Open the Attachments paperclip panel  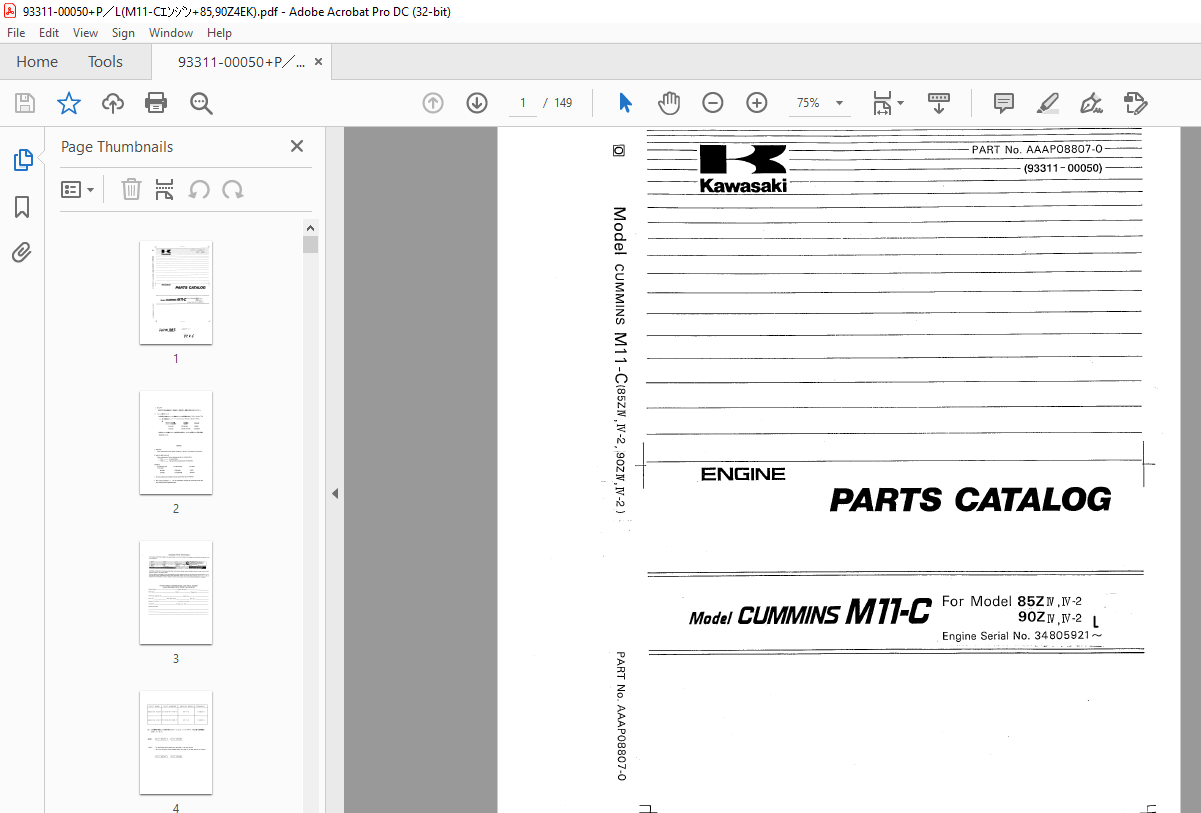[x=22, y=252]
